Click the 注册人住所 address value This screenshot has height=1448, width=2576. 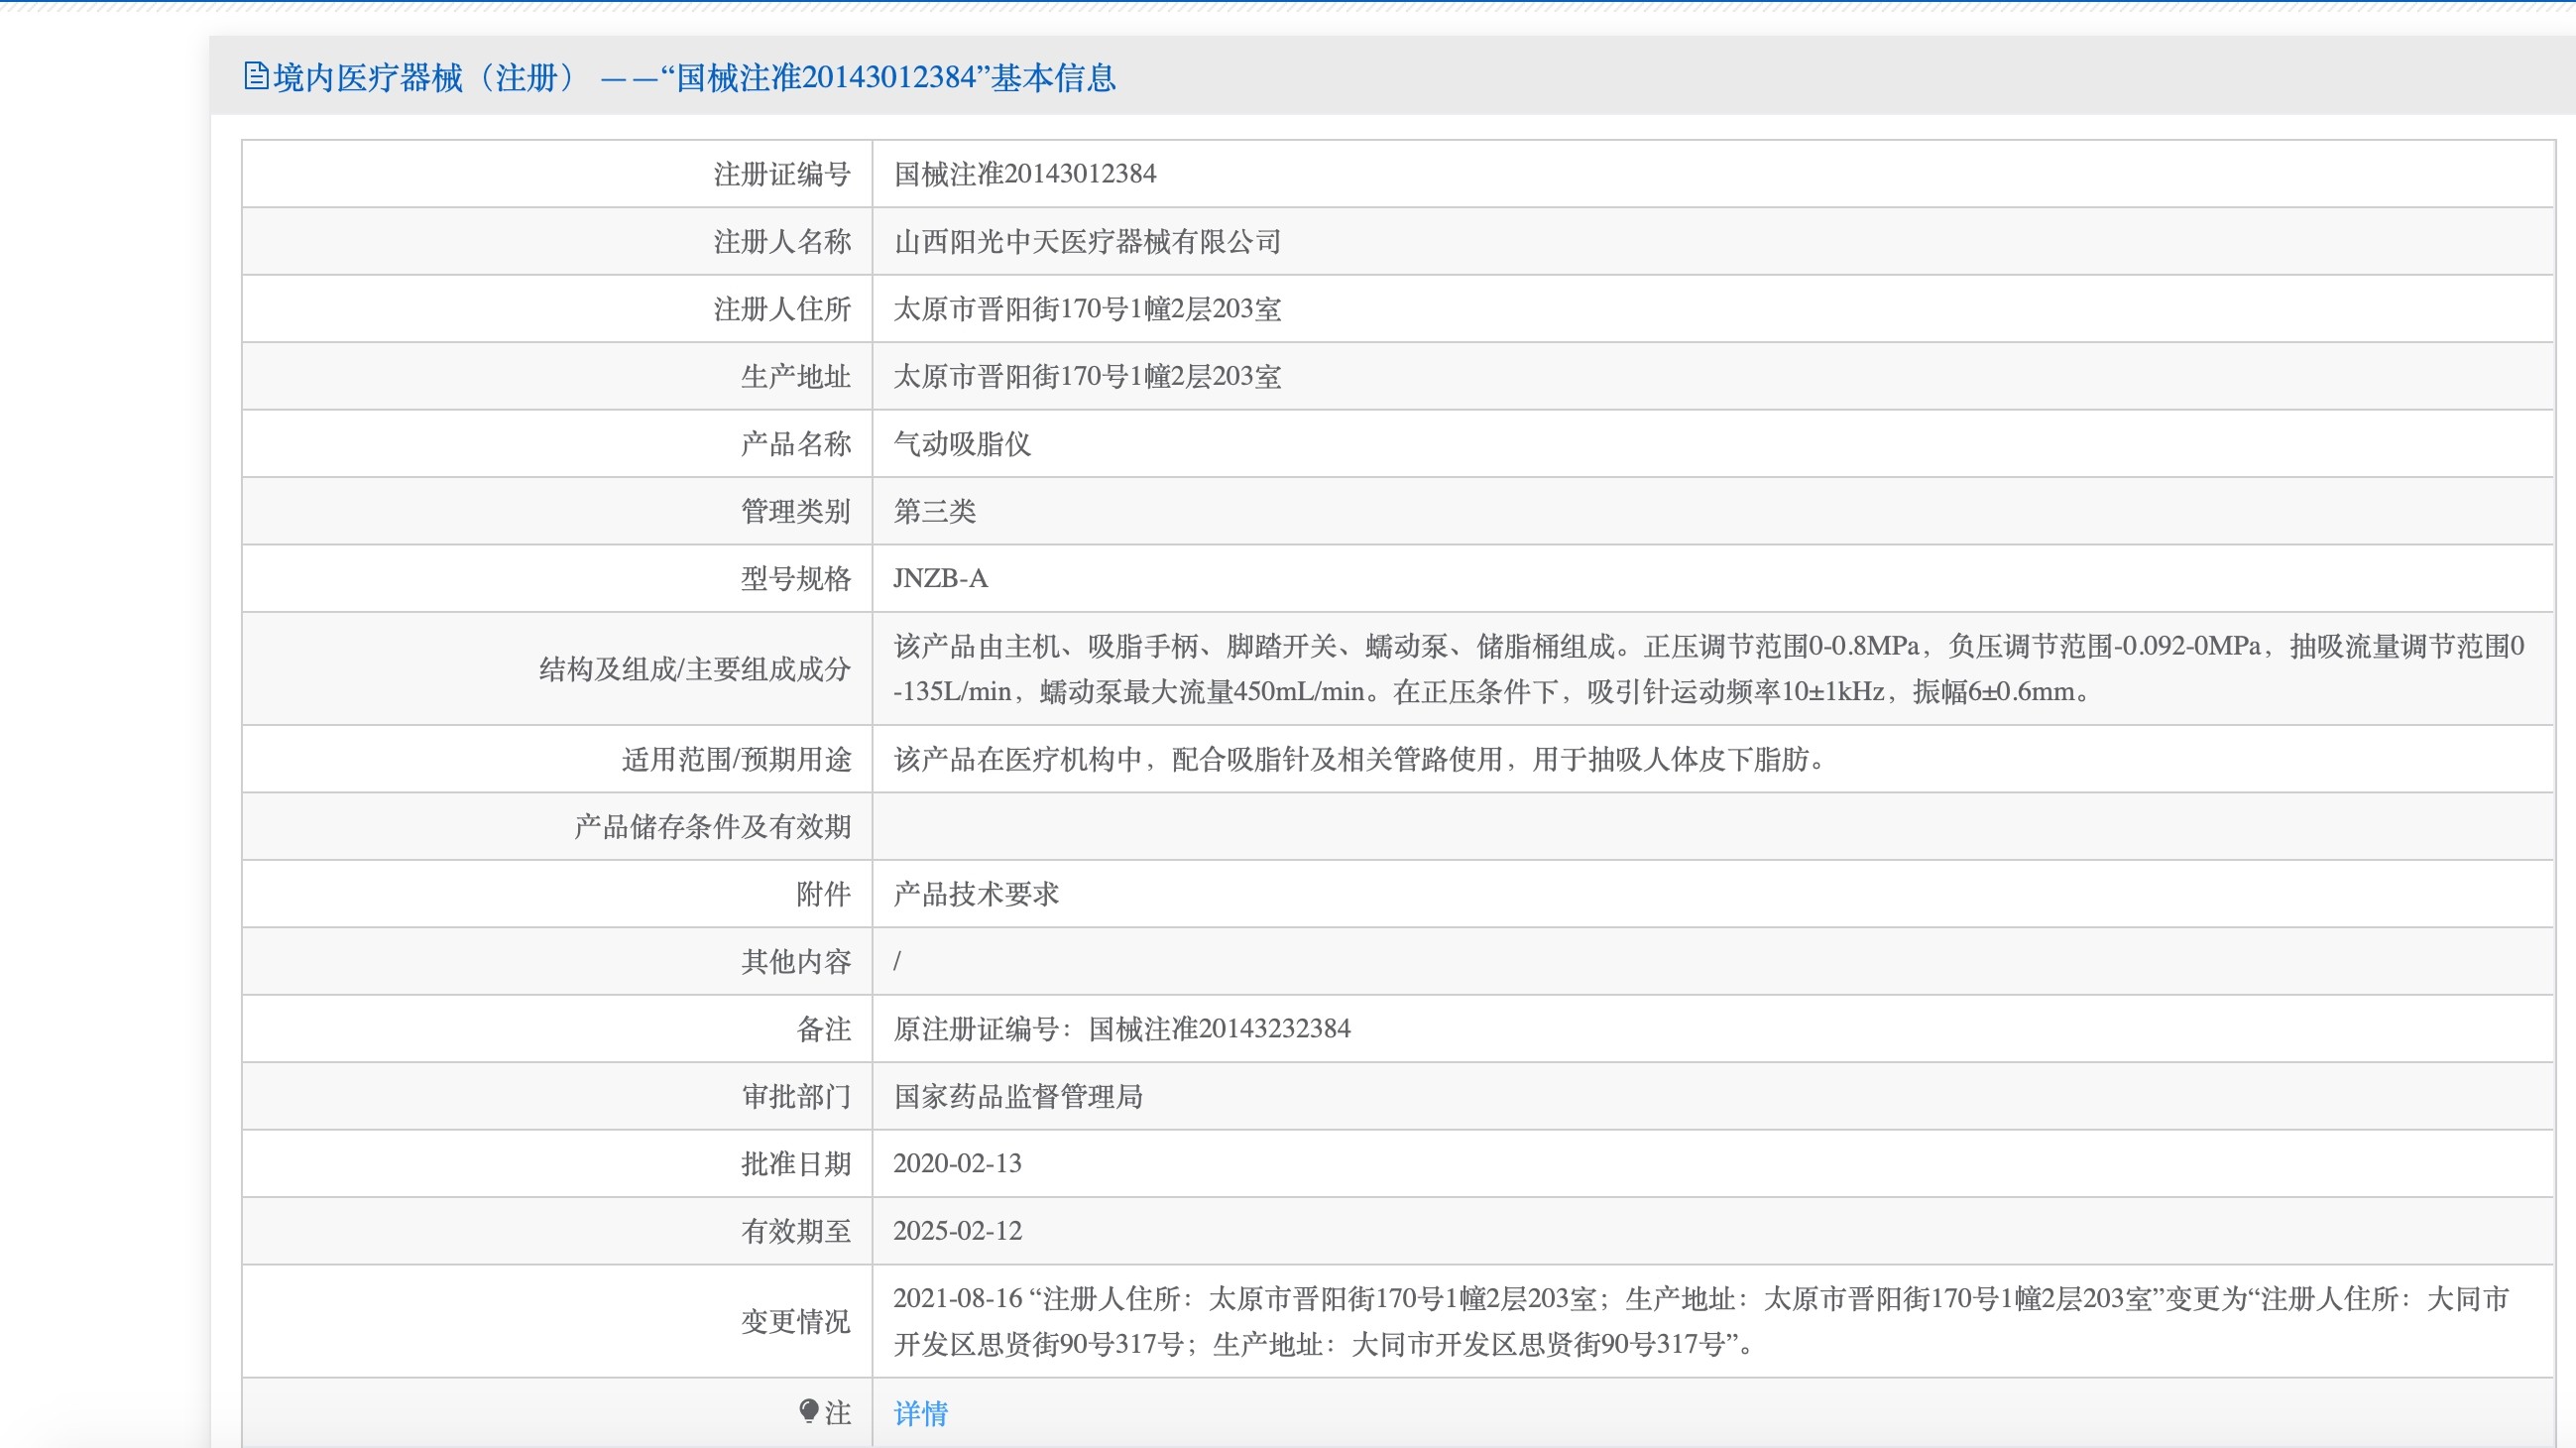(x=1087, y=309)
